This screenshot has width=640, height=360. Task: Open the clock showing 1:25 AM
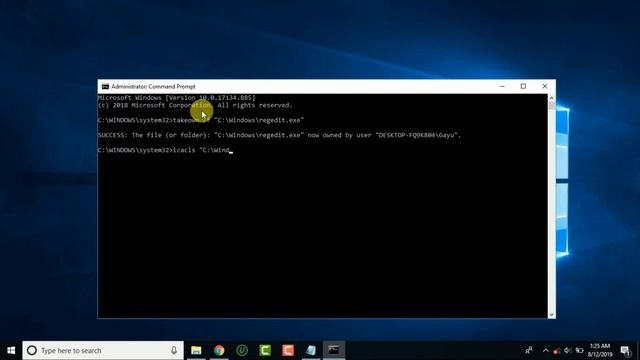click(x=600, y=350)
